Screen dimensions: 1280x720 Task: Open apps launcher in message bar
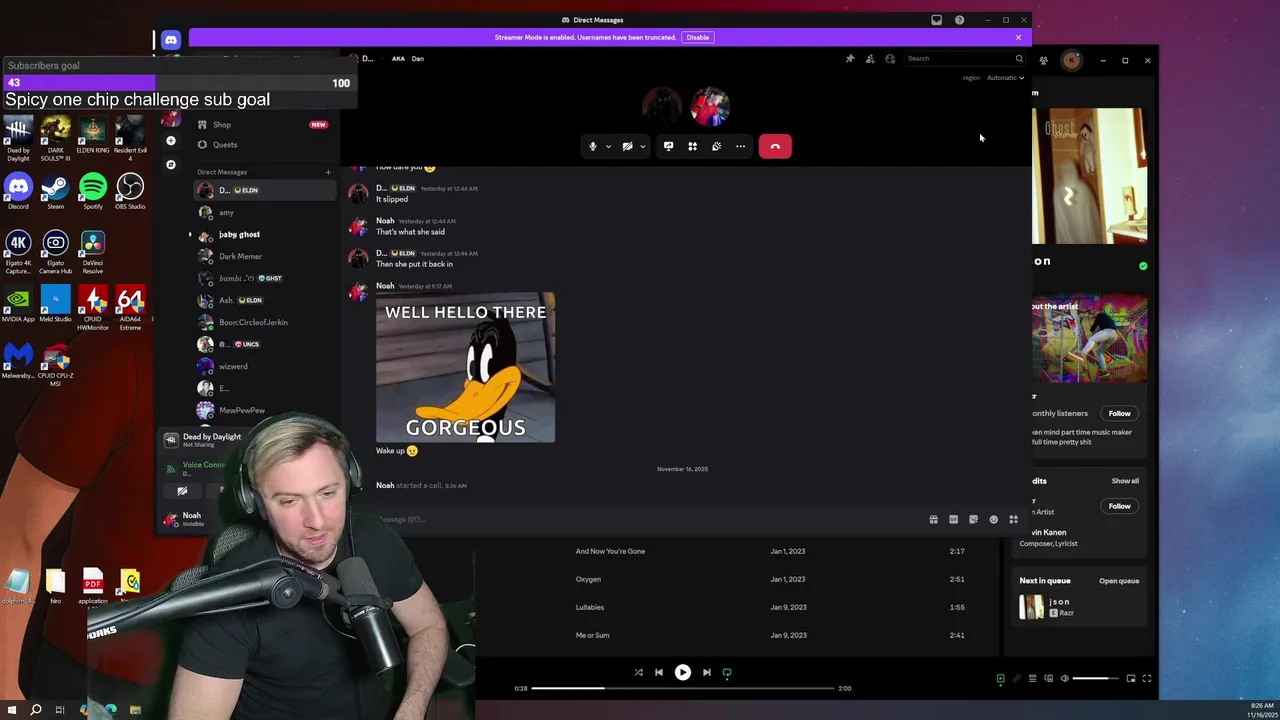pos(1013,519)
